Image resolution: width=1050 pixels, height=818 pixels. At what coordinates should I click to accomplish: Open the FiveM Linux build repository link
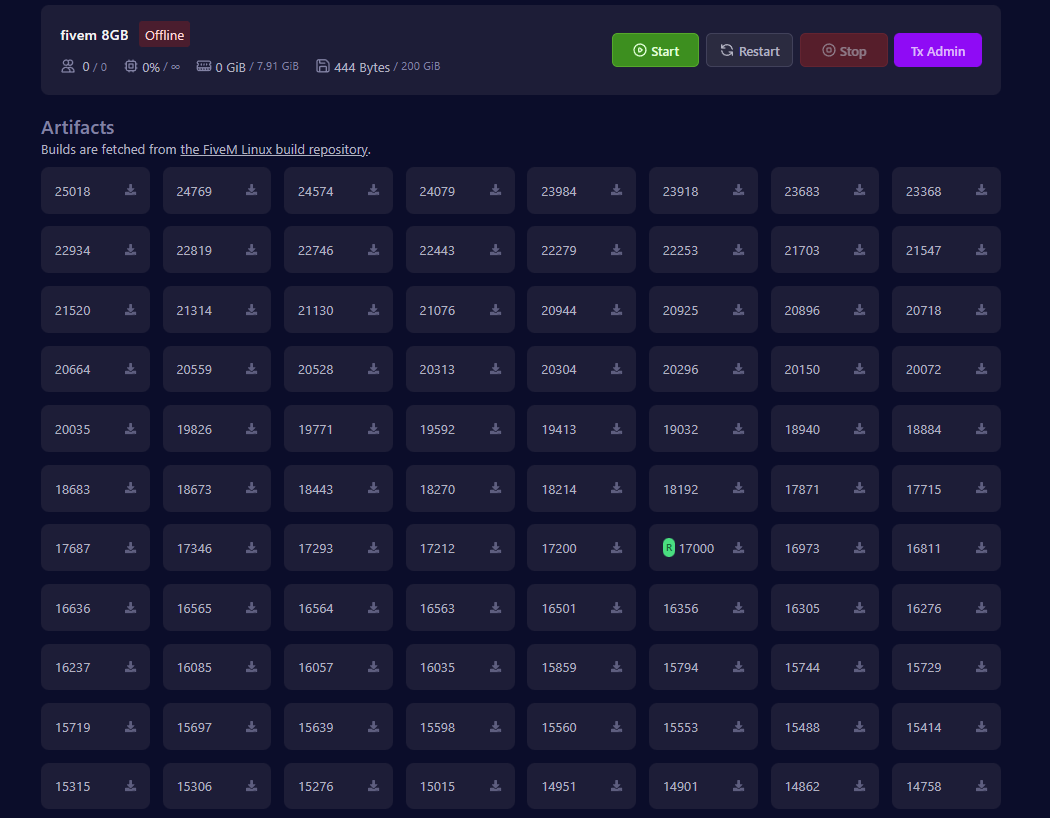click(x=273, y=150)
